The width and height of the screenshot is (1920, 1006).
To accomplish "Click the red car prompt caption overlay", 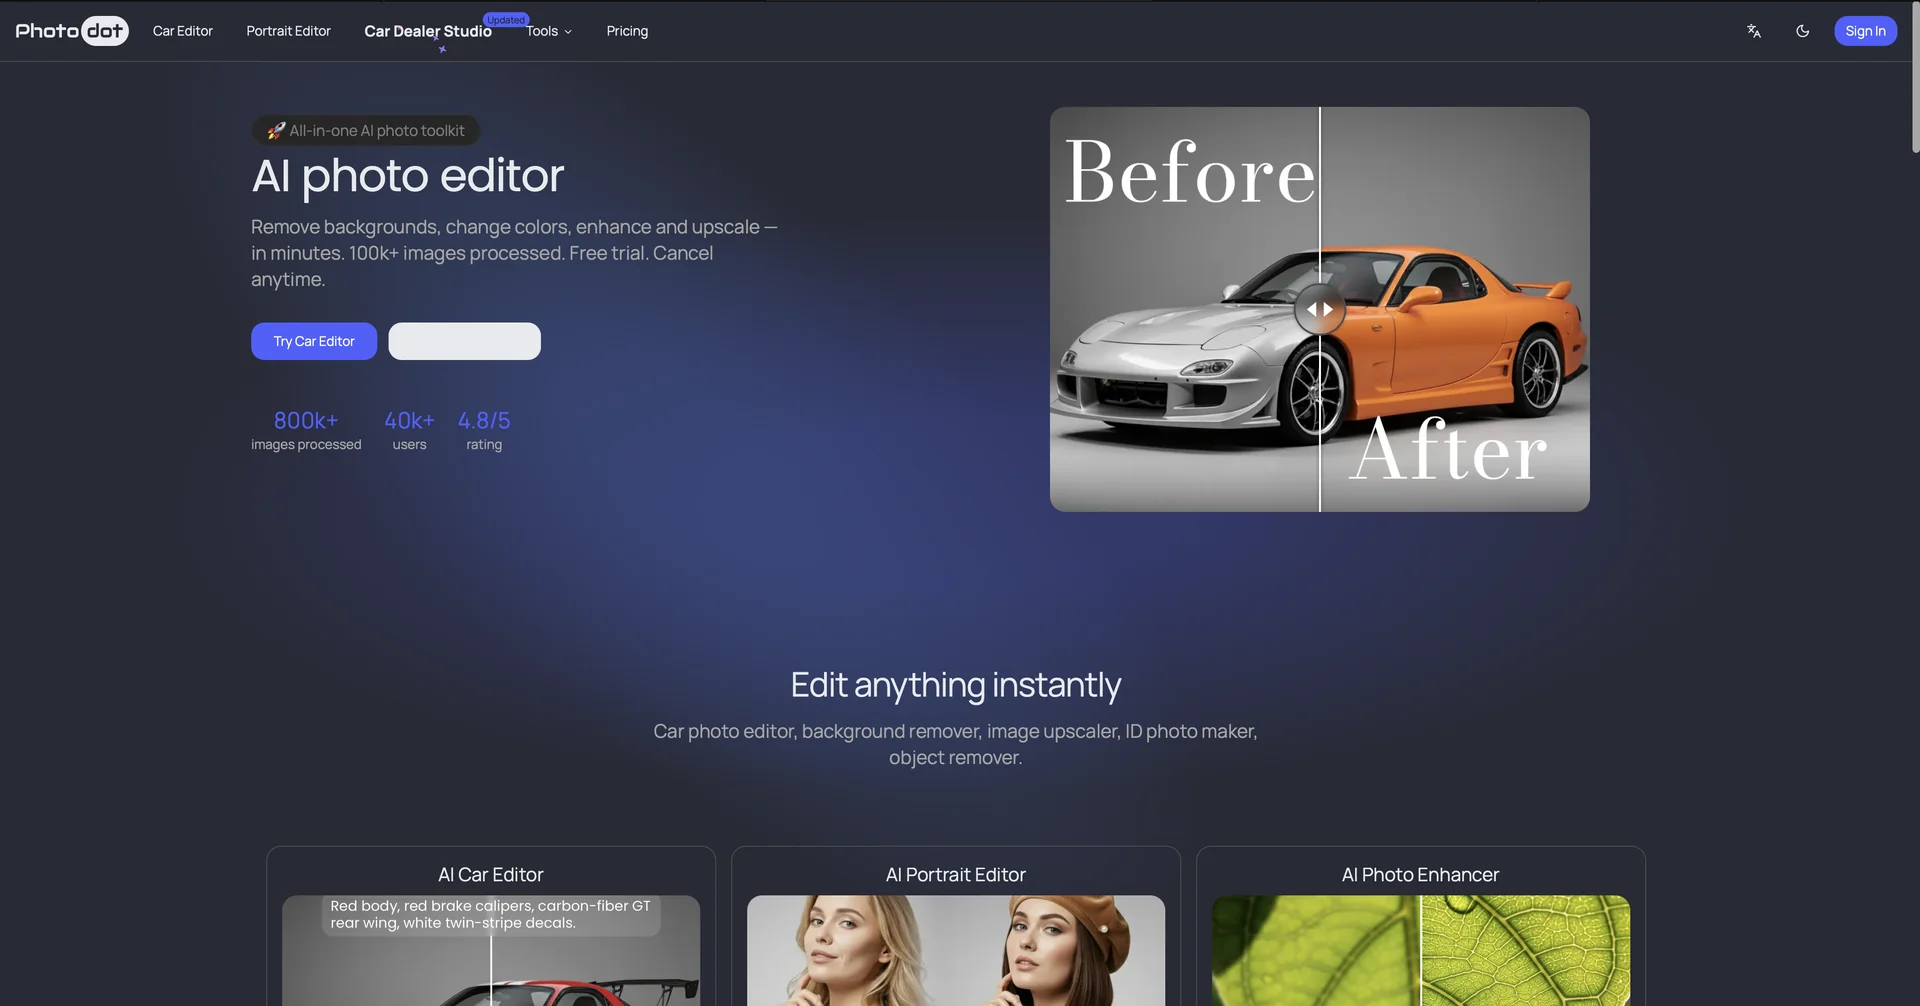I will coord(490,914).
